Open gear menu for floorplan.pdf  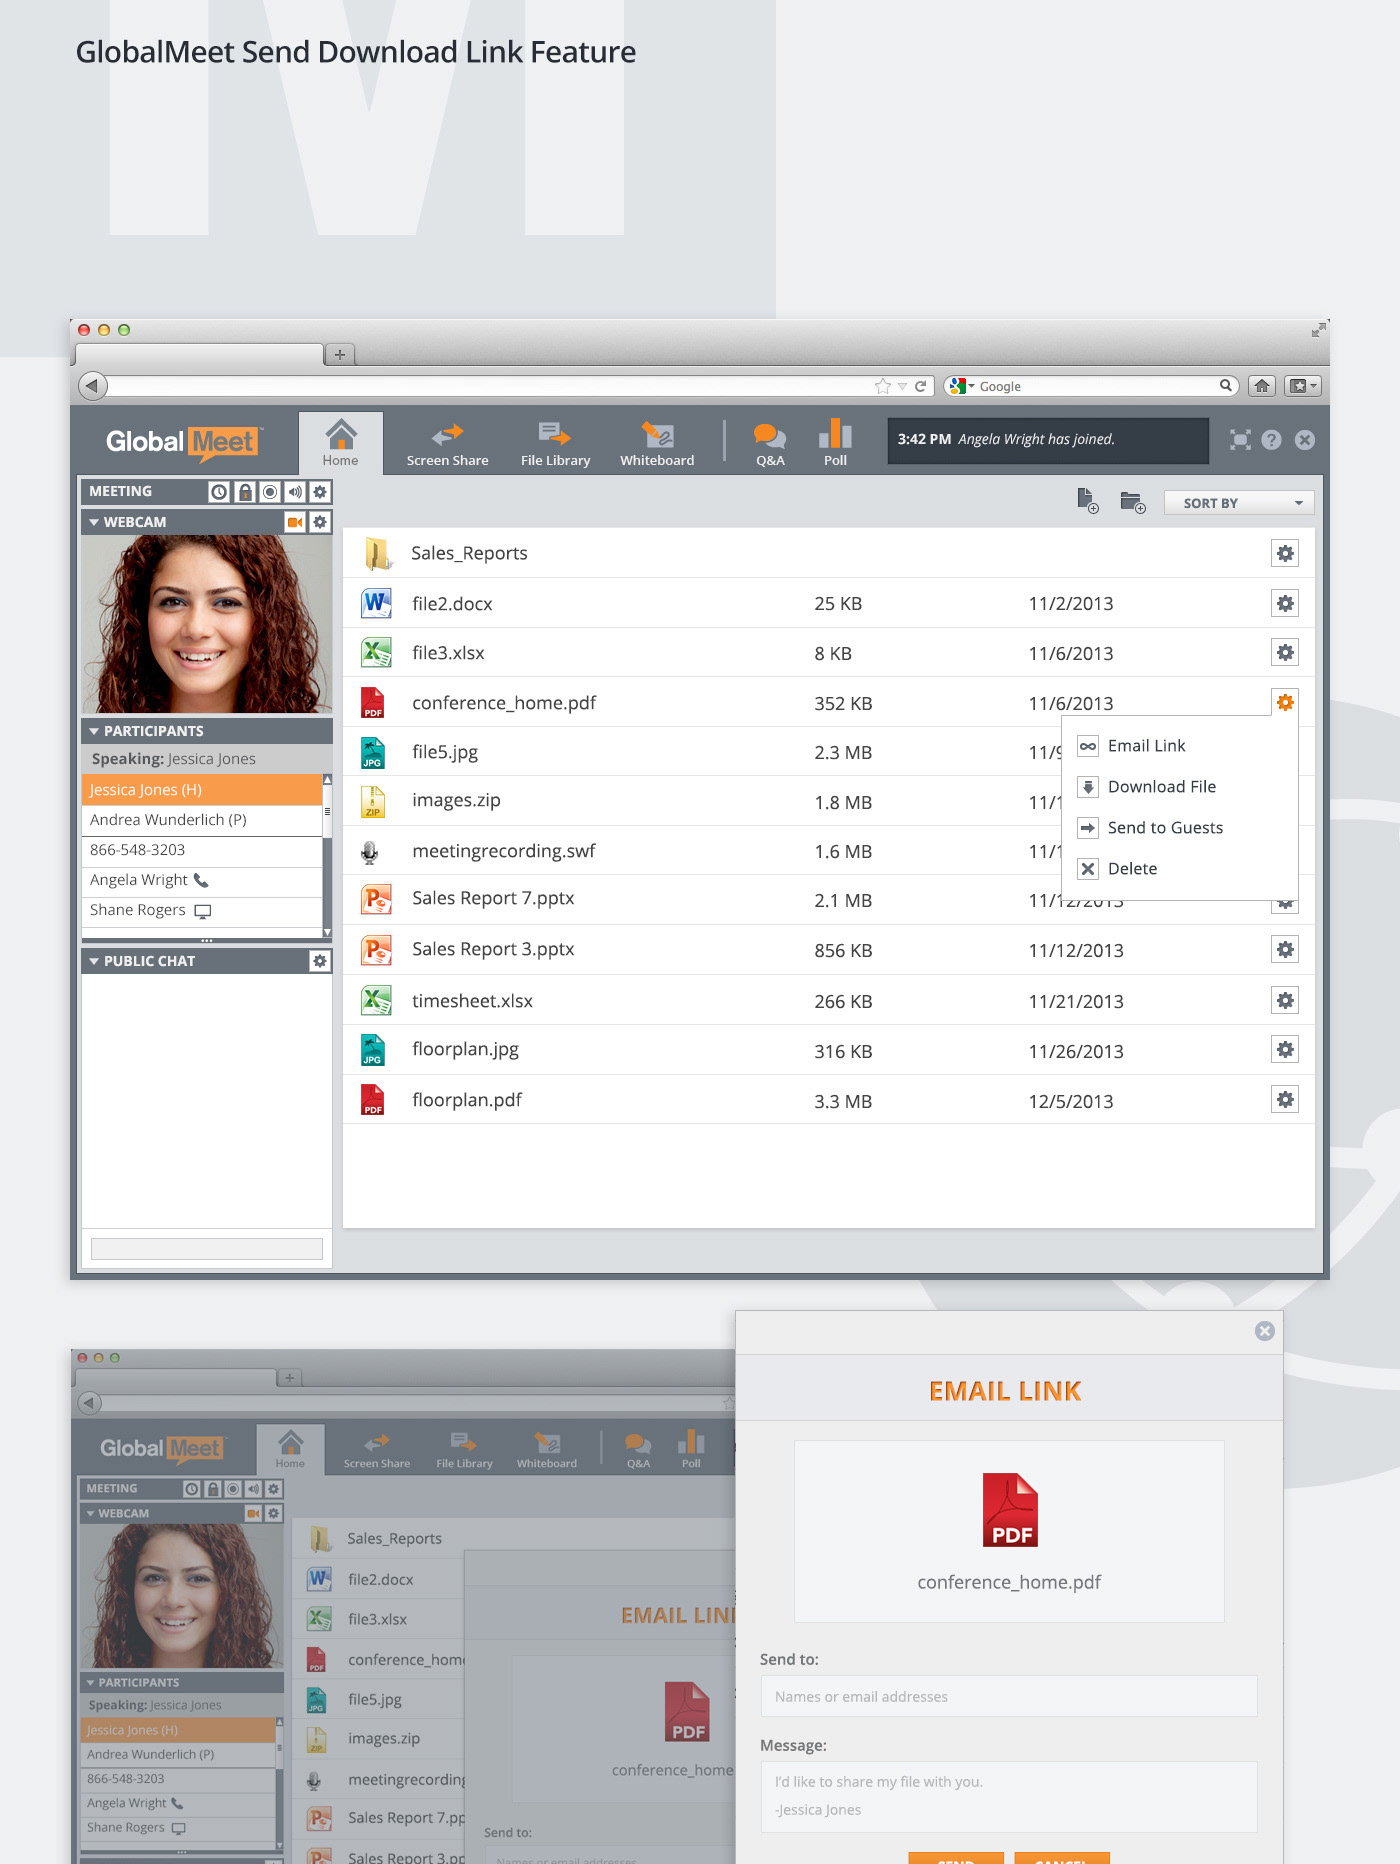pyautogui.click(x=1285, y=1099)
